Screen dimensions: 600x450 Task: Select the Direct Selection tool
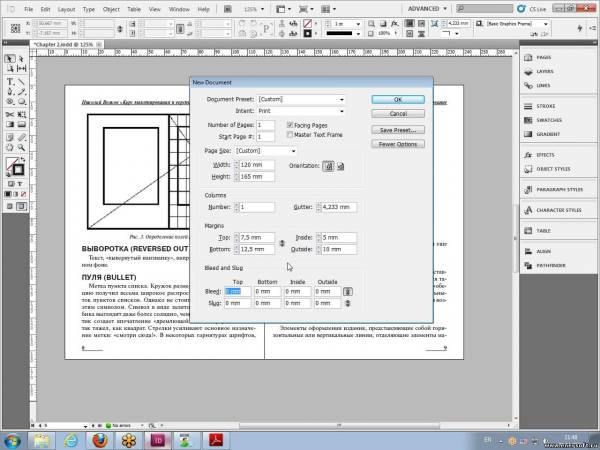click(21, 58)
